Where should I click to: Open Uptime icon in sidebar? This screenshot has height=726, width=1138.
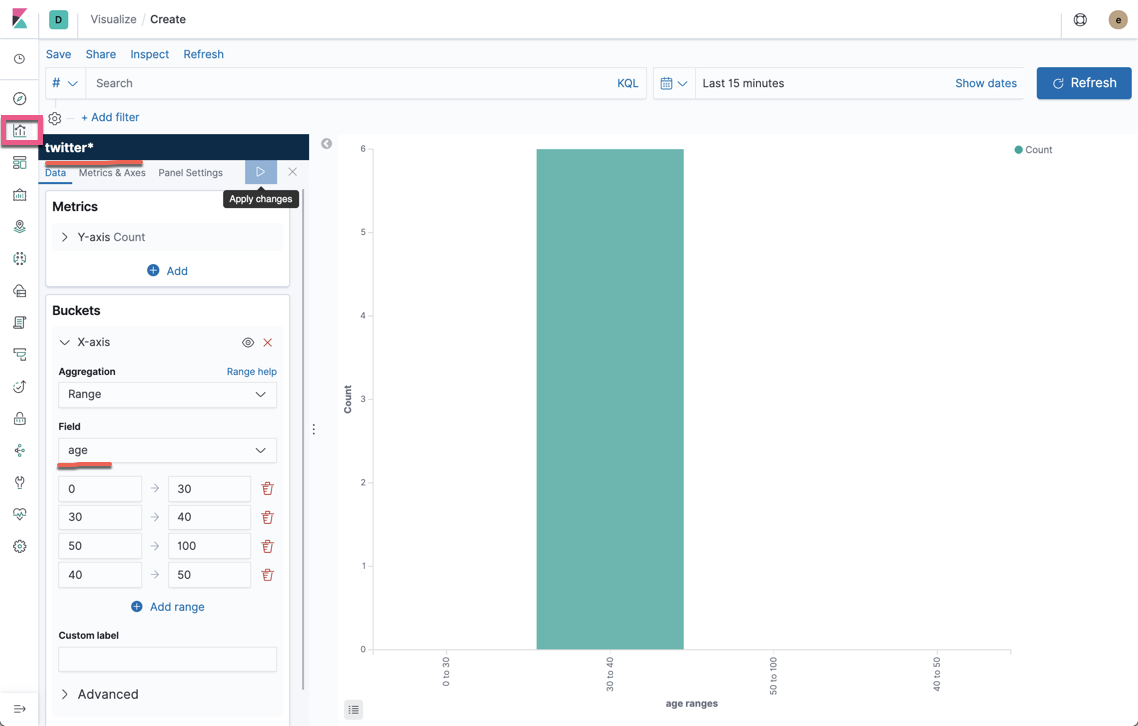pos(20,386)
